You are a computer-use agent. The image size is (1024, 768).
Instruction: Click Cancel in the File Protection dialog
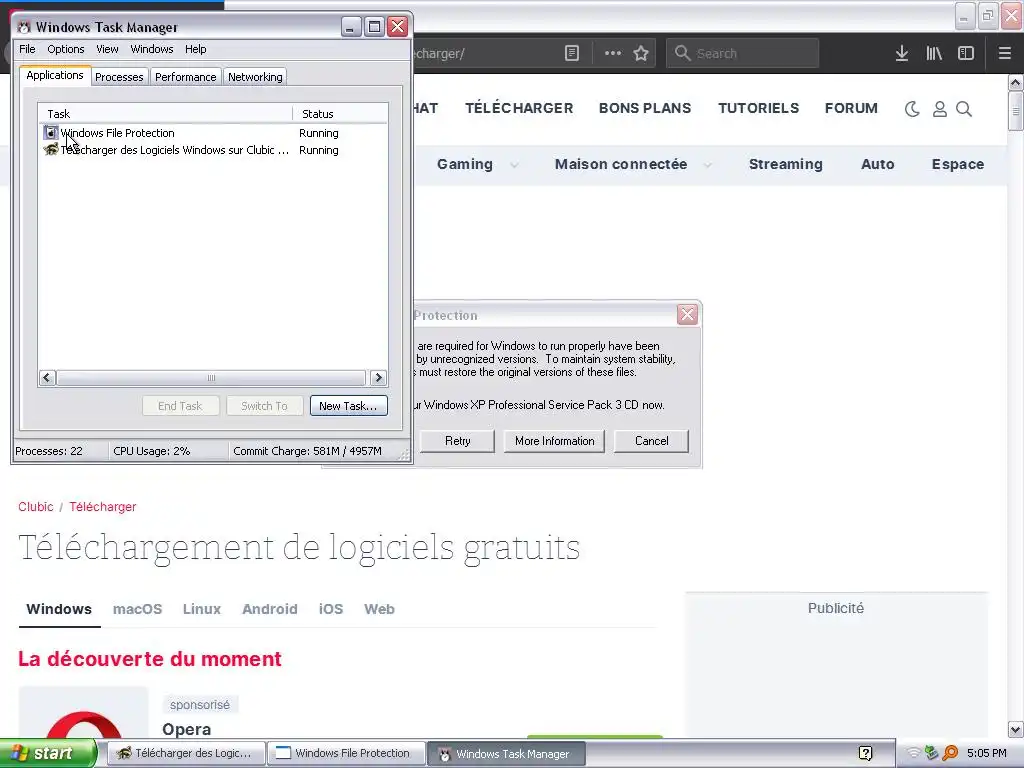[x=651, y=441]
